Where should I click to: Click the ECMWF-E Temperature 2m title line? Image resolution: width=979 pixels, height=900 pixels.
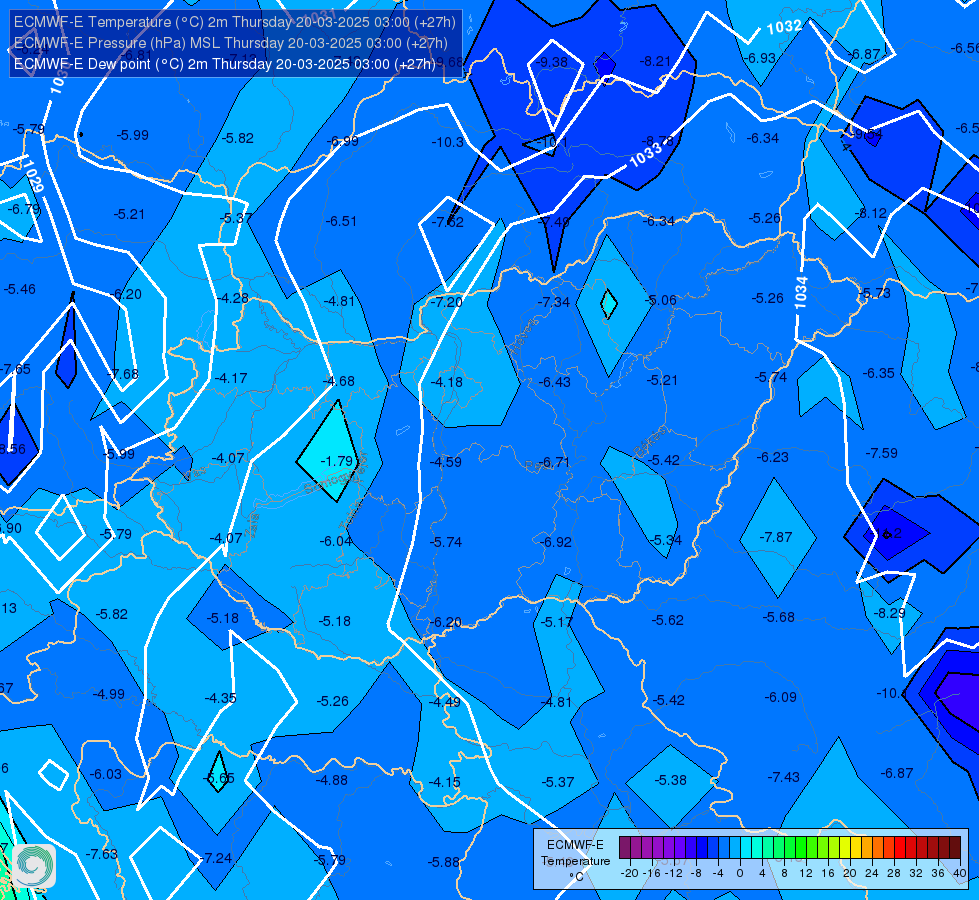235,22
